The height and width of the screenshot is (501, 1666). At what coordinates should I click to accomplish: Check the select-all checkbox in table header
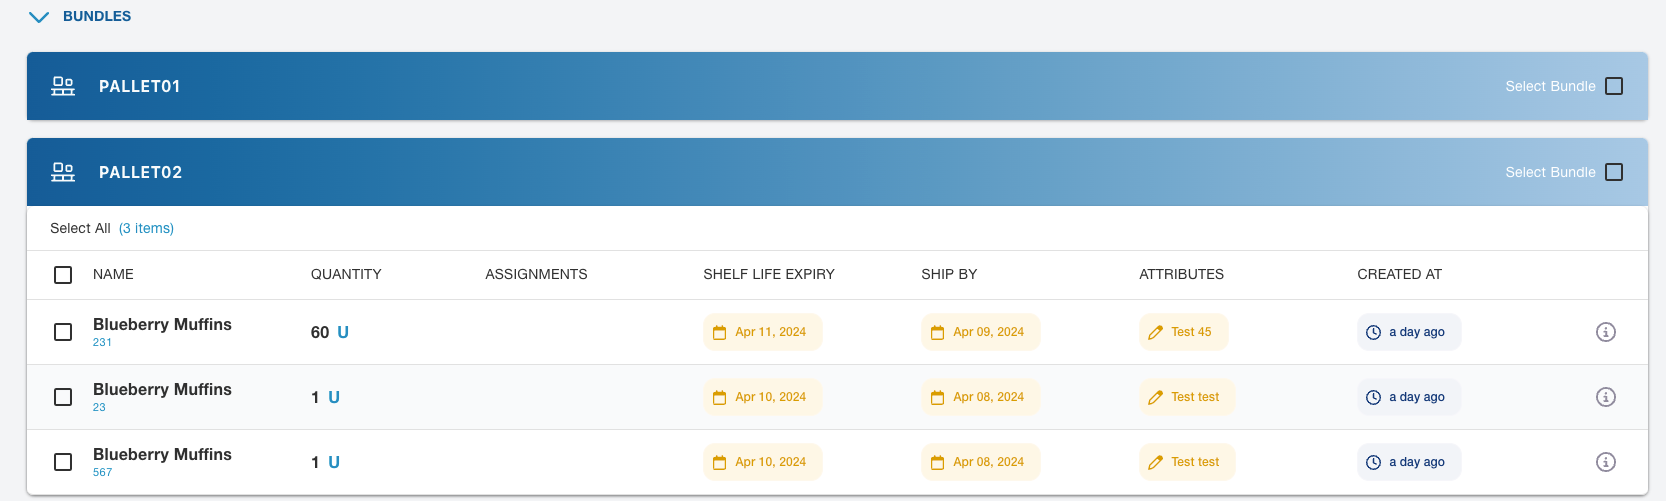pyautogui.click(x=63, y=275)
